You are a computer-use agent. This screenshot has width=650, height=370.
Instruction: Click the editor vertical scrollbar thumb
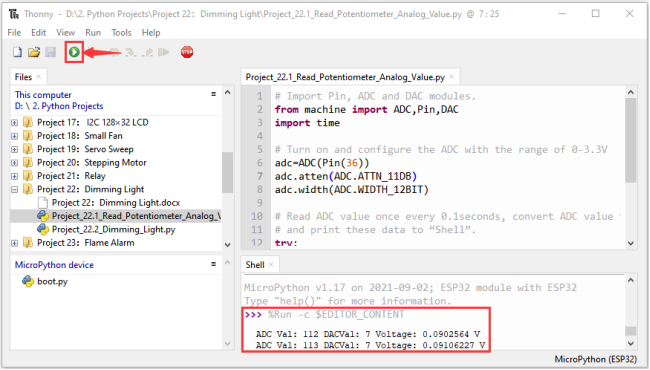(x=631, y=140)
